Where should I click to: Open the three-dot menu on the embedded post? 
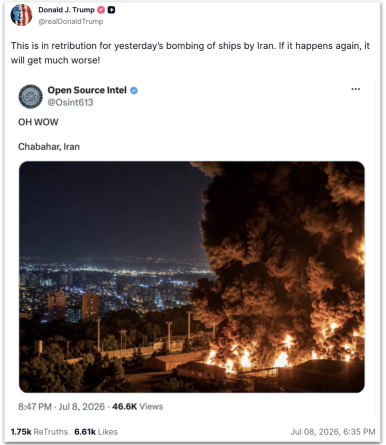[x=356, y=89]
